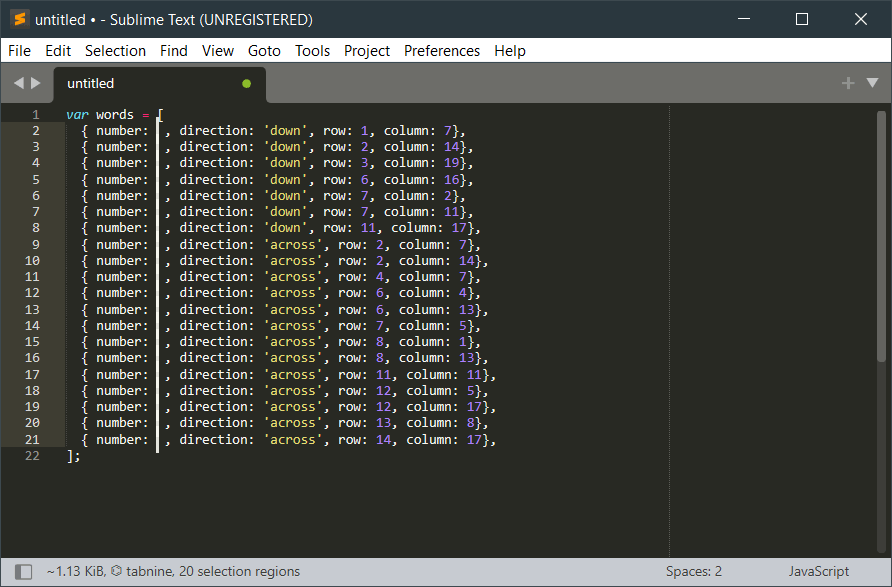This screenshot has width=892, height=587.
Task: Click row value 13 on line 20
Action: [x=383, y=423]
